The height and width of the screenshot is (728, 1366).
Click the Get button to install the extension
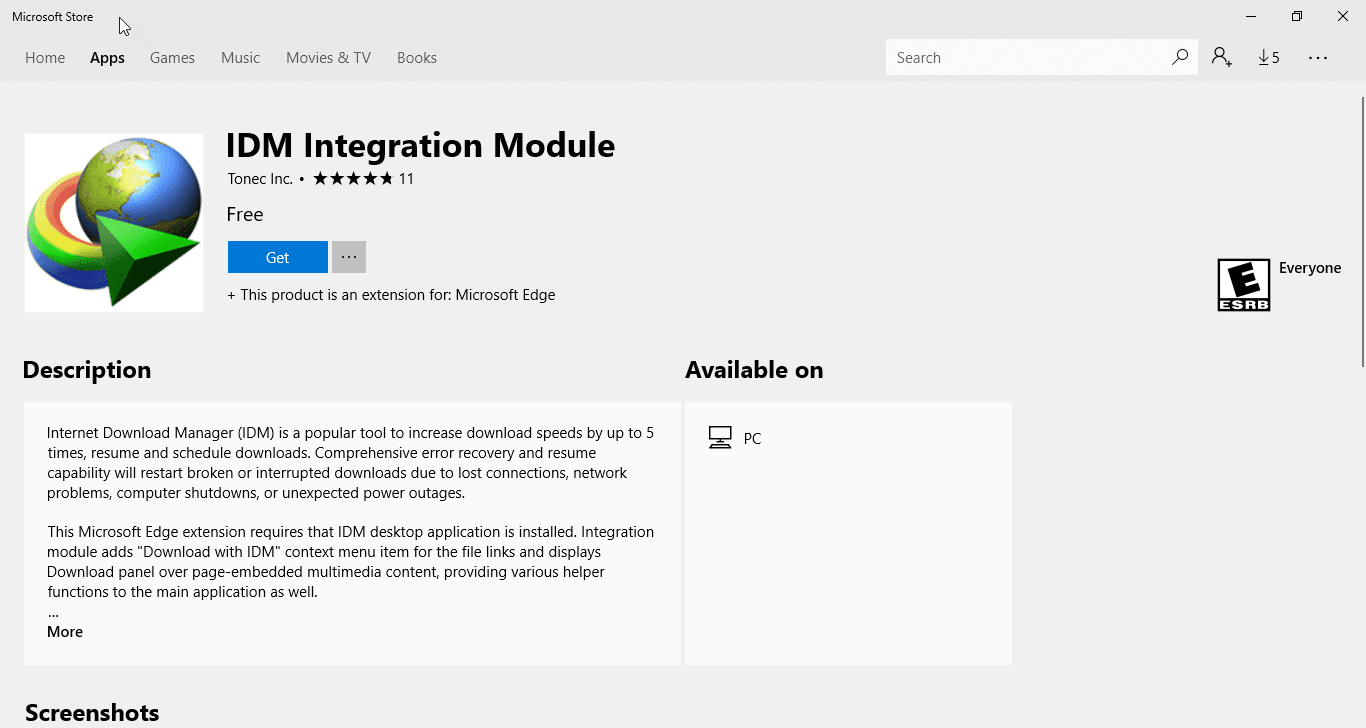pos(277,257)
